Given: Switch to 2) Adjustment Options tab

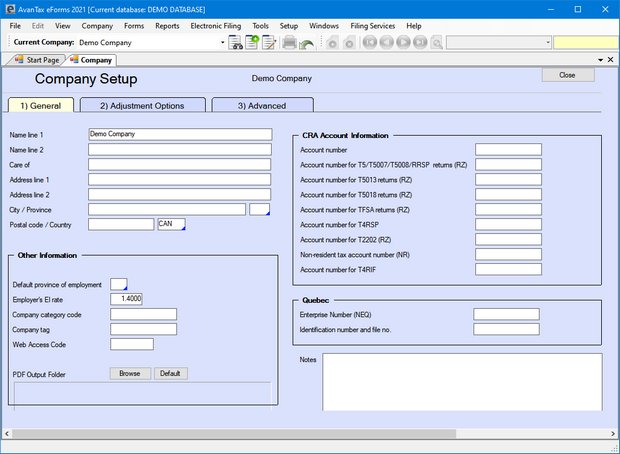Looking at the screenshot, I should 142,106.
